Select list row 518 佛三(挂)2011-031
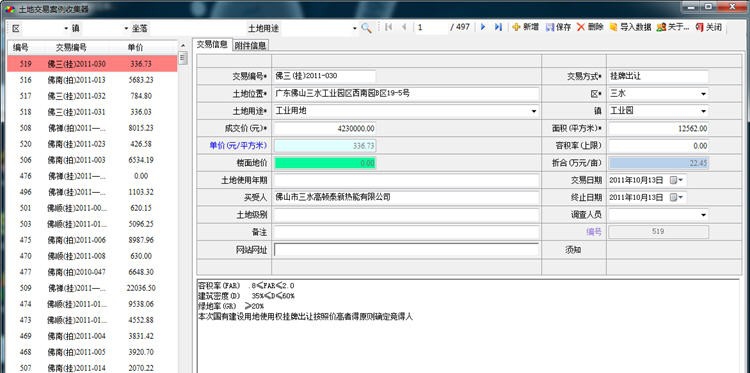The width and height of the screenshot is (750, 373). [x=92, y=112]
